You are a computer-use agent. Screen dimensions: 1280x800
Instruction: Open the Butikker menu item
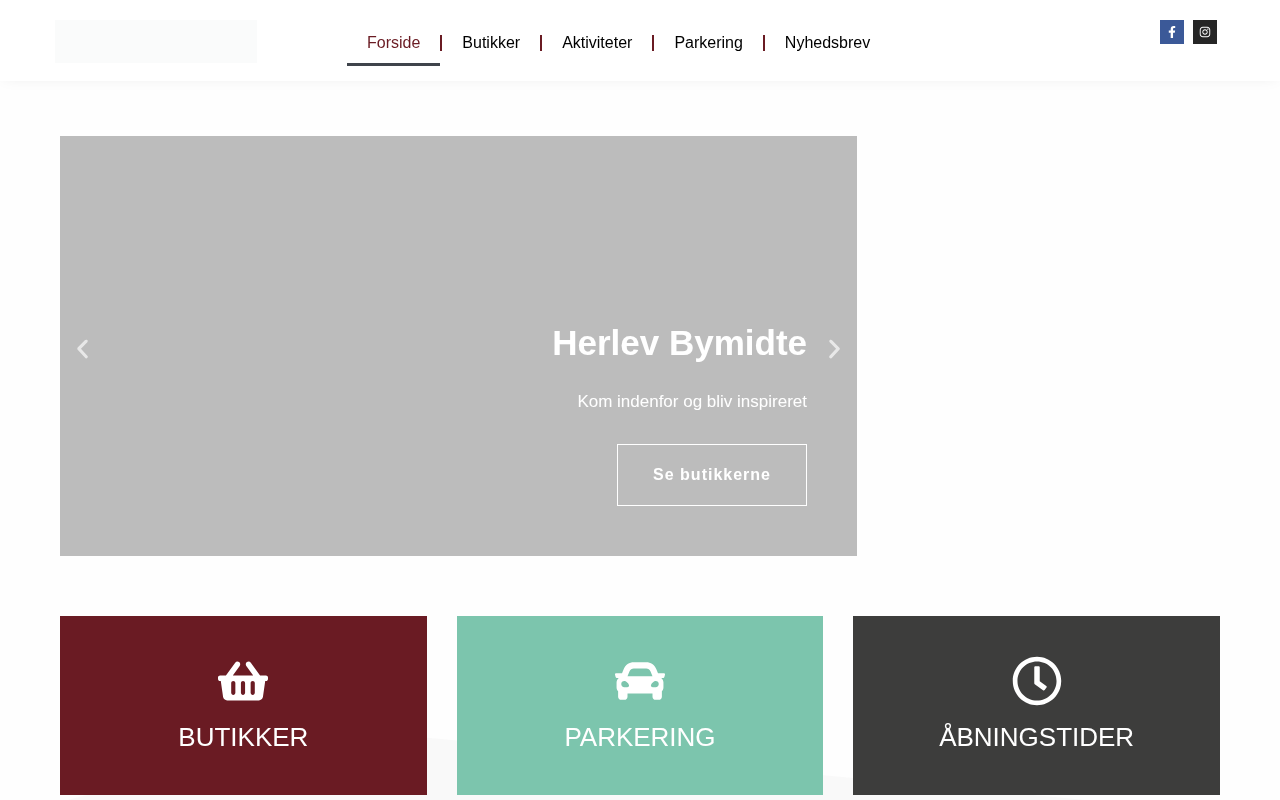(x=491, y=43)
